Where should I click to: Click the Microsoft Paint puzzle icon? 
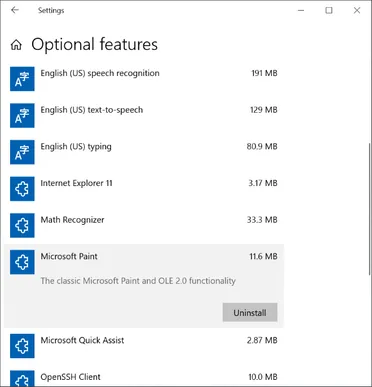22,262
